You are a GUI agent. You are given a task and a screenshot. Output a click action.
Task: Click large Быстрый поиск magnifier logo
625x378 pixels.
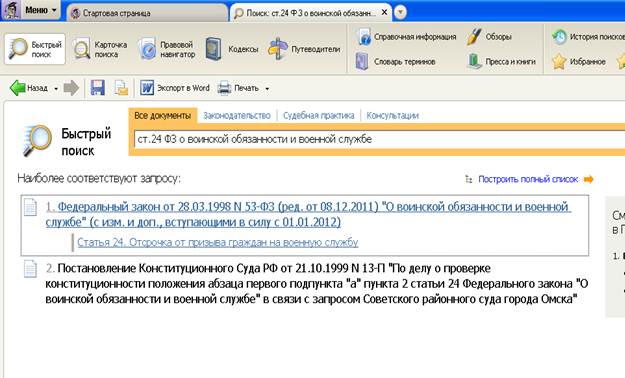point(37,140)
